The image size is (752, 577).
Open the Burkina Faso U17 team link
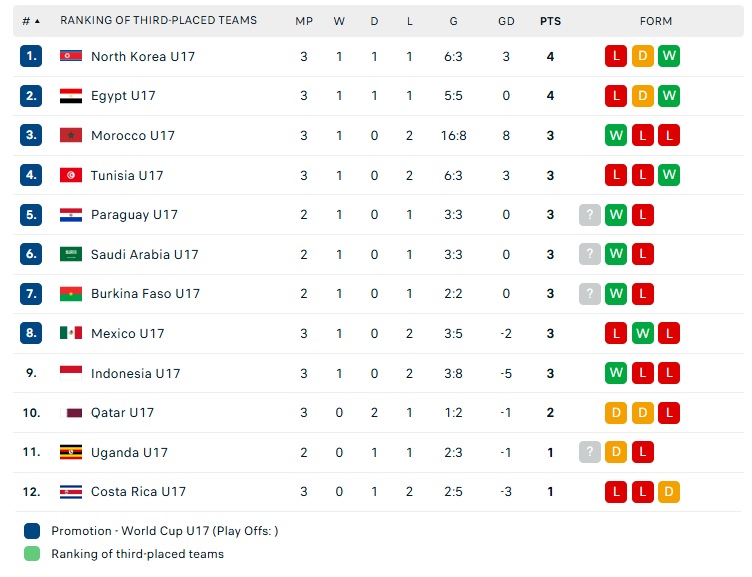pyautogui.click(x=145, y=294)
